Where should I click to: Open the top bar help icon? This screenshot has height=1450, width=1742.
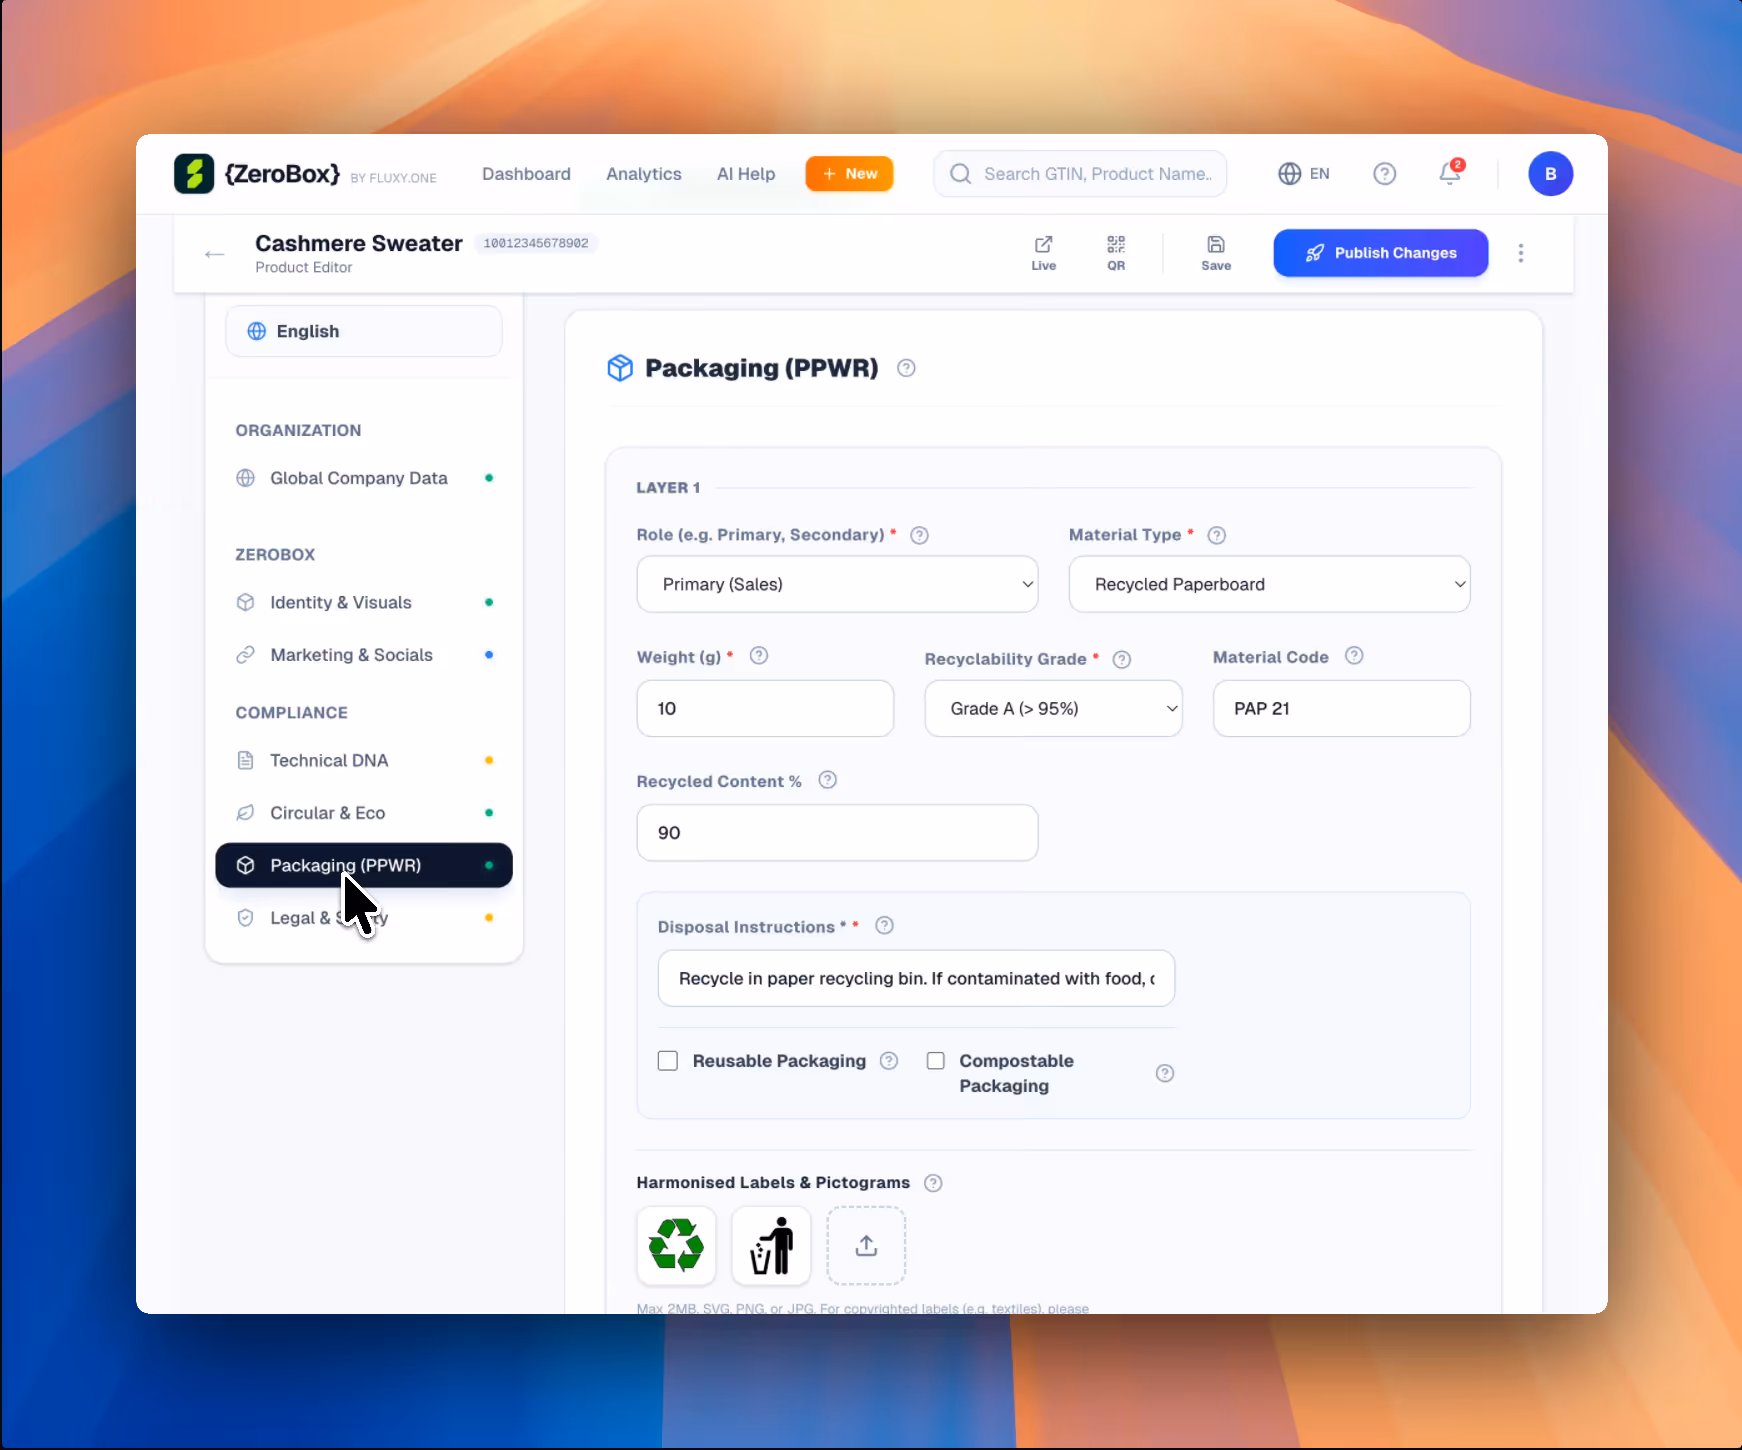click(x=1384, y=174)
